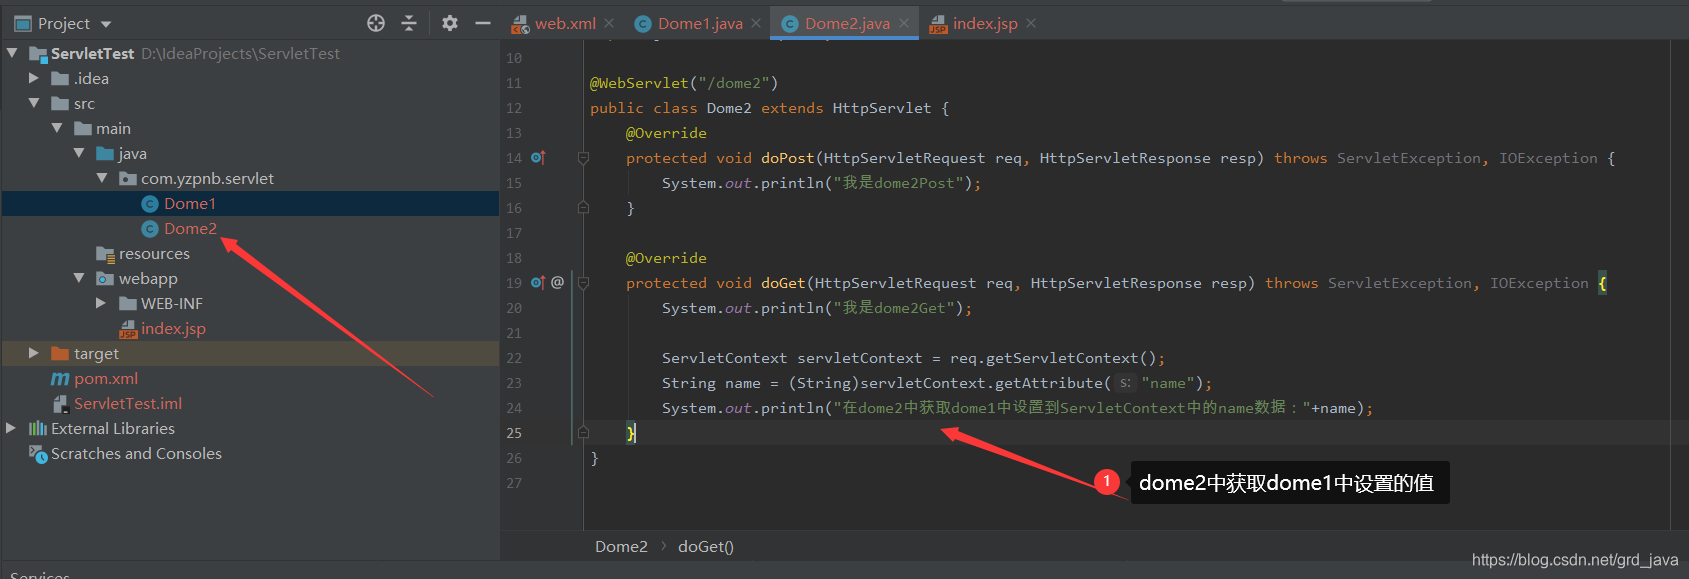Expand the WEB-INF folder
The image size is (1689, 579).
[x=101, y=303]
